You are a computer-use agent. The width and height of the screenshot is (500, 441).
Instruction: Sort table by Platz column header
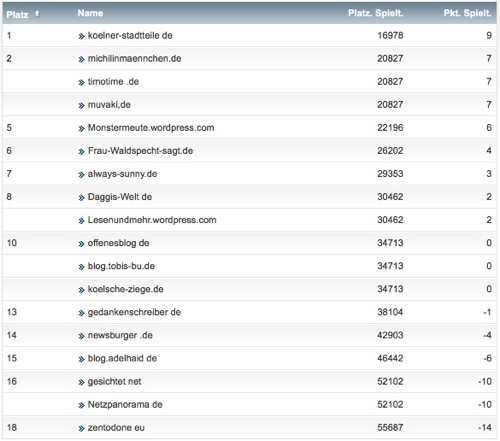click(17, 15)
